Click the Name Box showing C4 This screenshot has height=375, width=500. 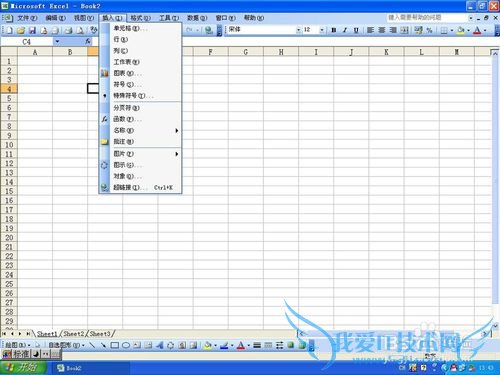point(27,42)
